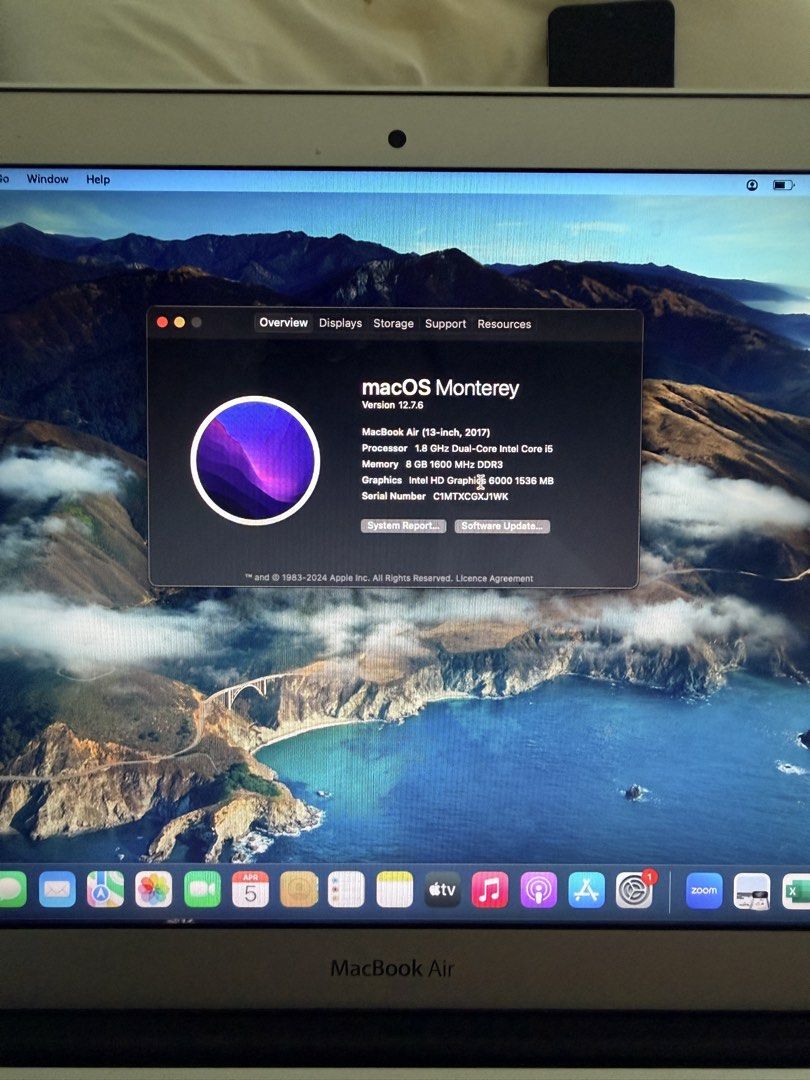Screen dimensions: 810x1080
Task: Launch the Apple TV app
Action: click(442, 890)
